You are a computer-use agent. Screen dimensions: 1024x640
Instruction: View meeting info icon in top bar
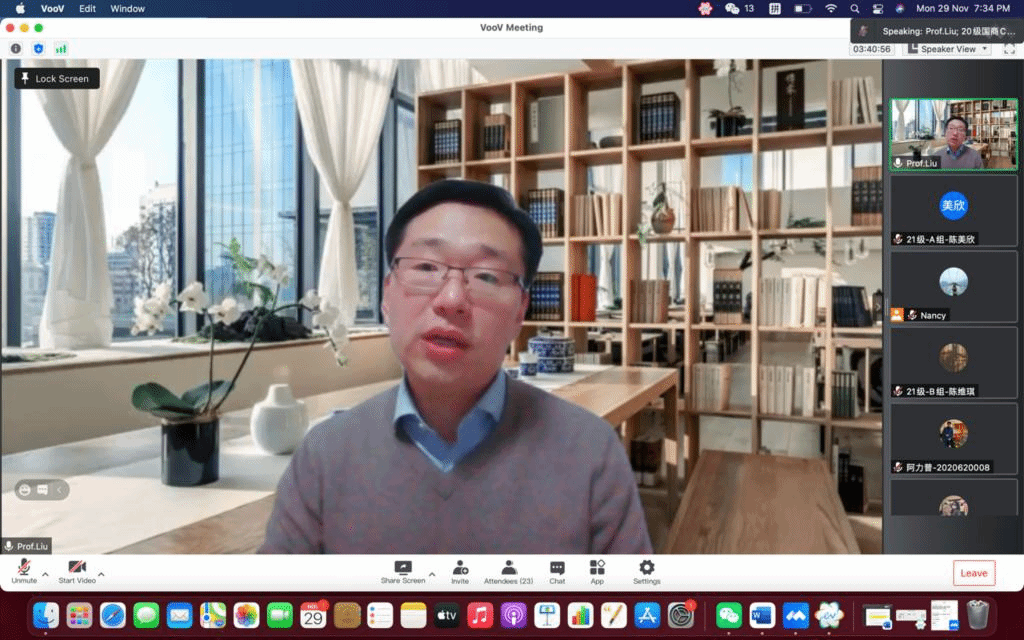16,48
